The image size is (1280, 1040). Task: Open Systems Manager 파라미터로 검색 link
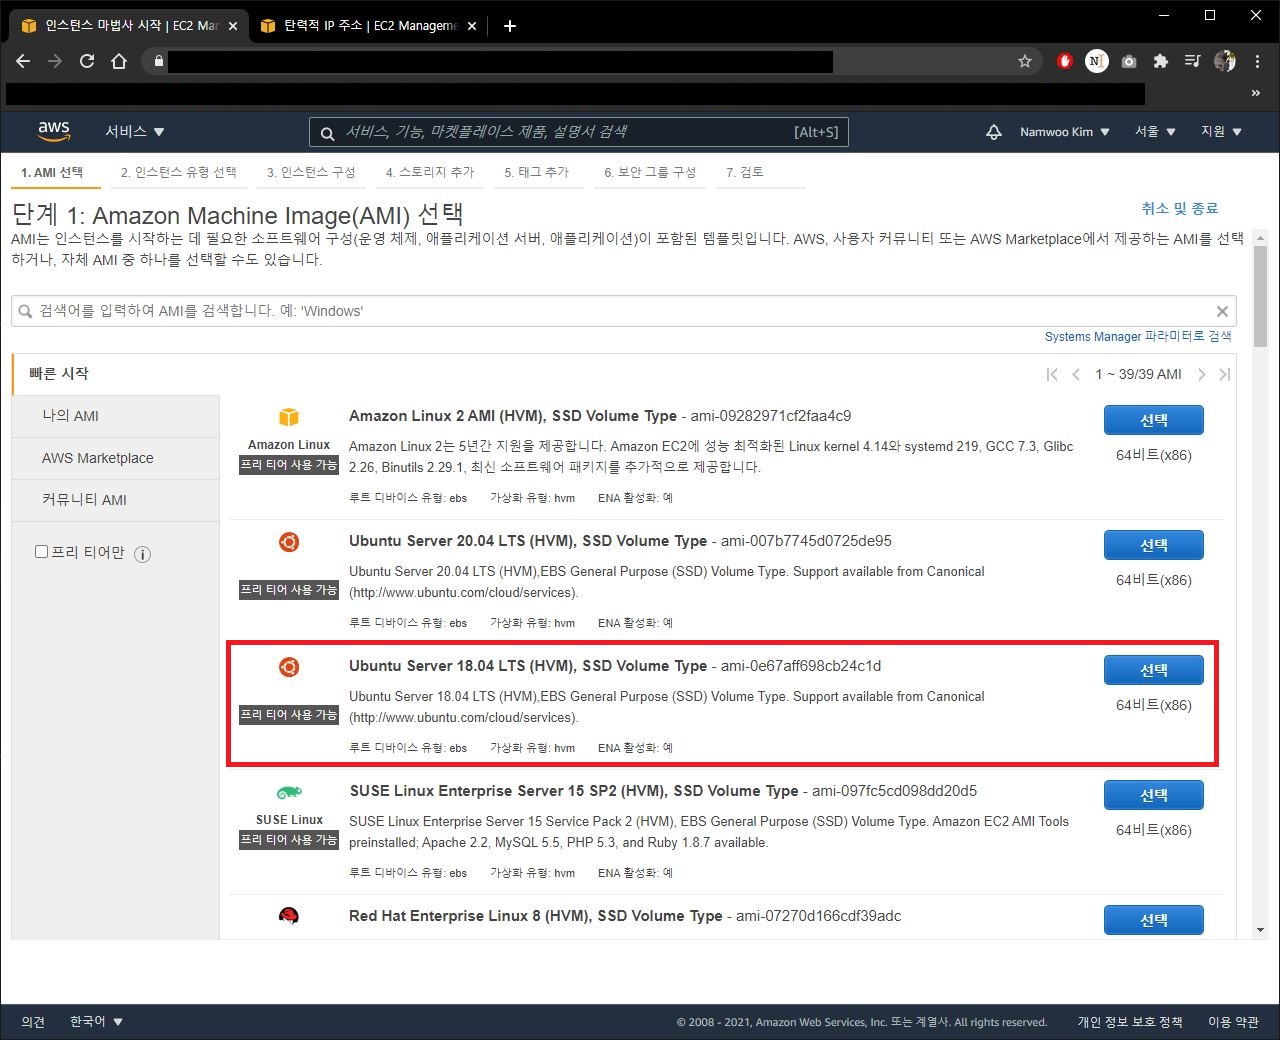[x=1138, y=337]
